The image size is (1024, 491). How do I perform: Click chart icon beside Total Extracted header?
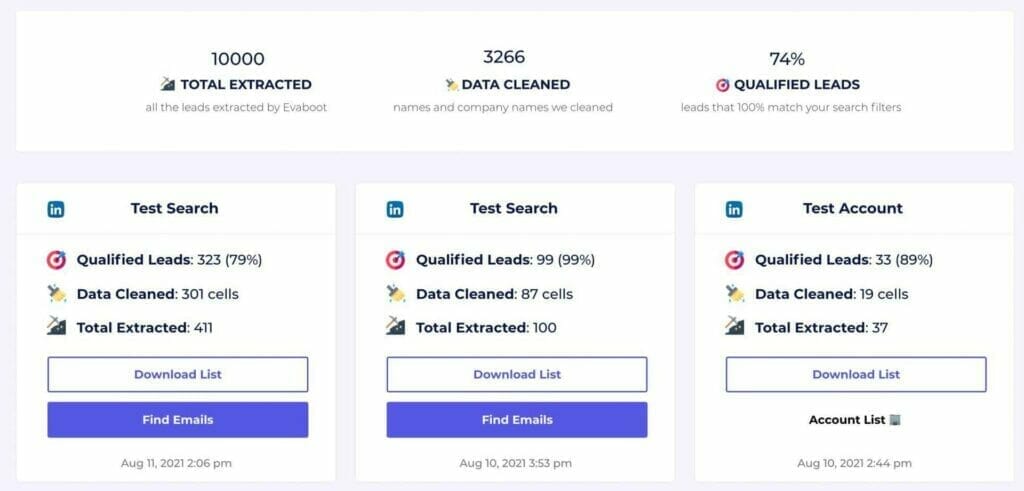pyautogui.click(x=168, y=85)
